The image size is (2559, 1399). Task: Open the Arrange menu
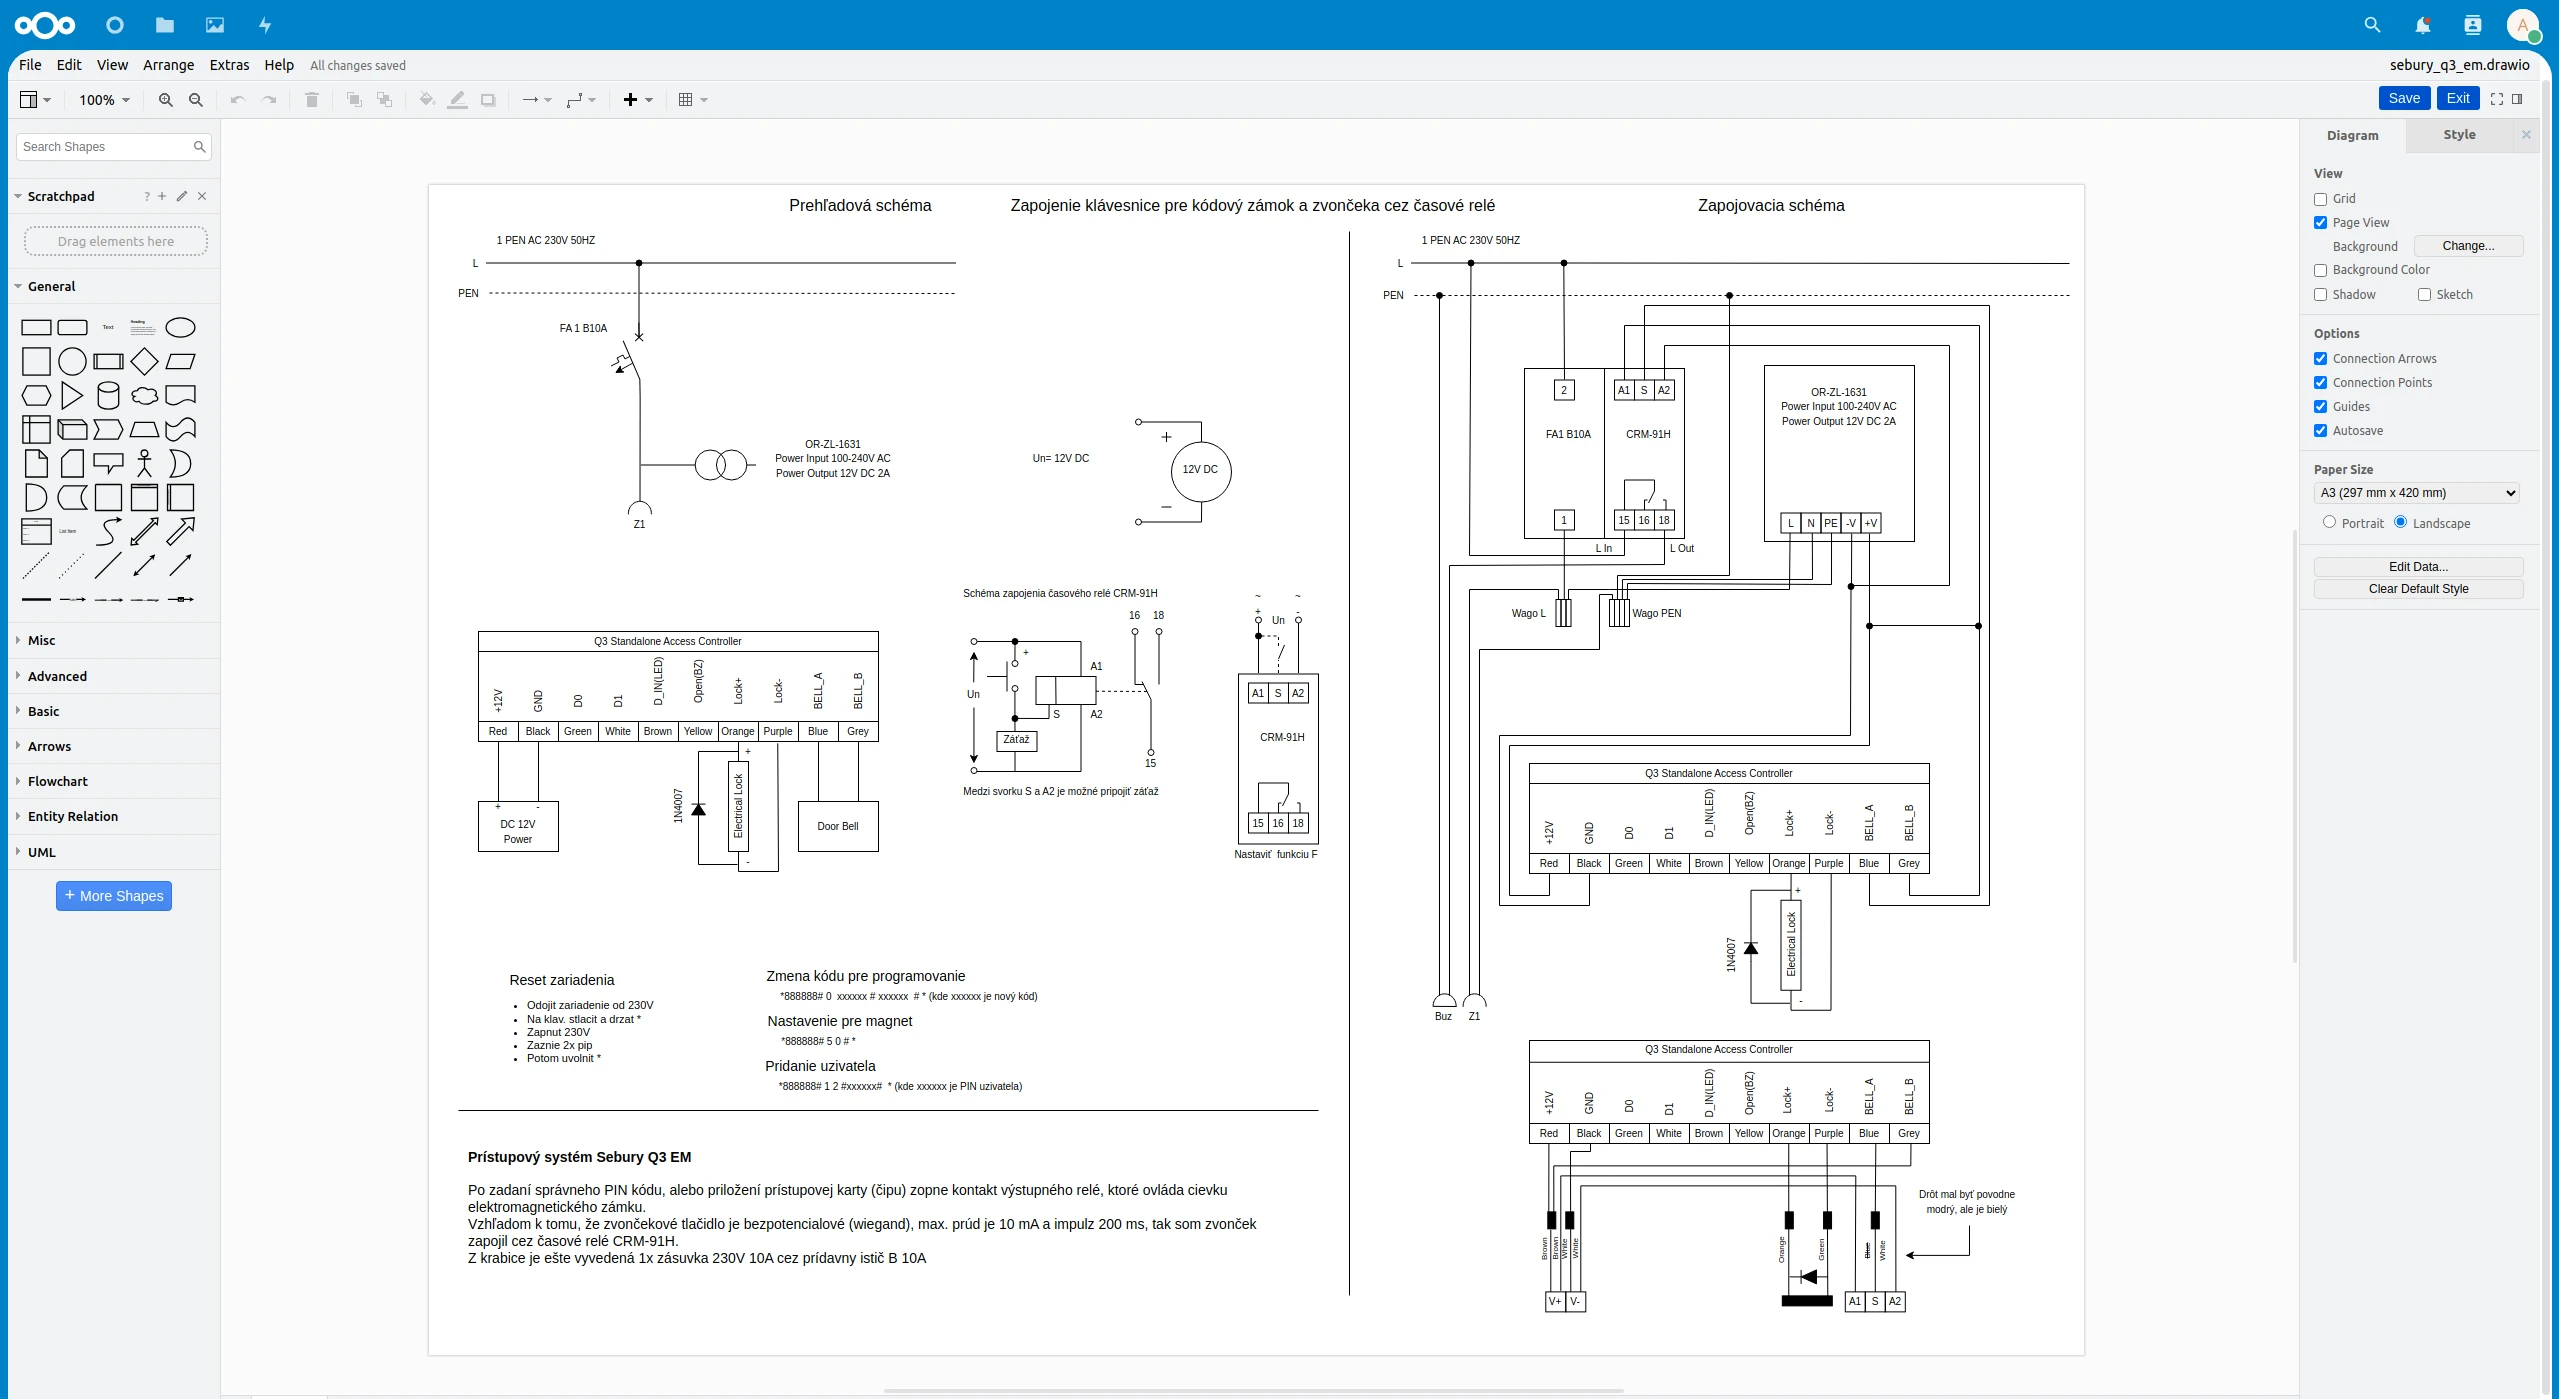(x=168, y=65)
